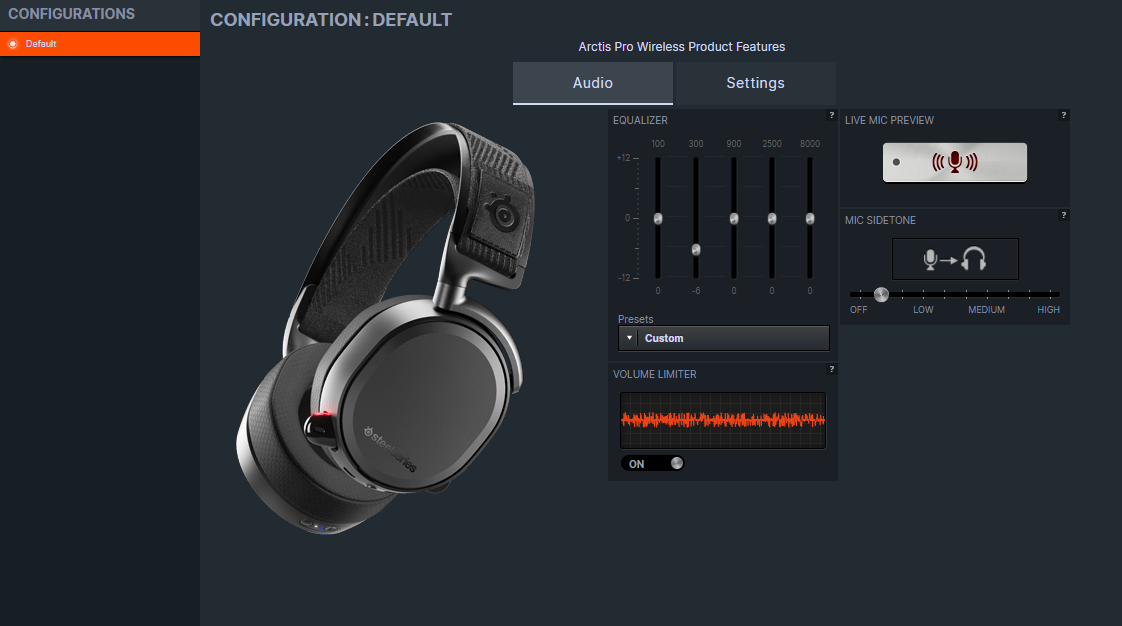Click the microphone-to-headphones sidetone icon
This screenshot has height=626, width=1122.
point(955,260)
